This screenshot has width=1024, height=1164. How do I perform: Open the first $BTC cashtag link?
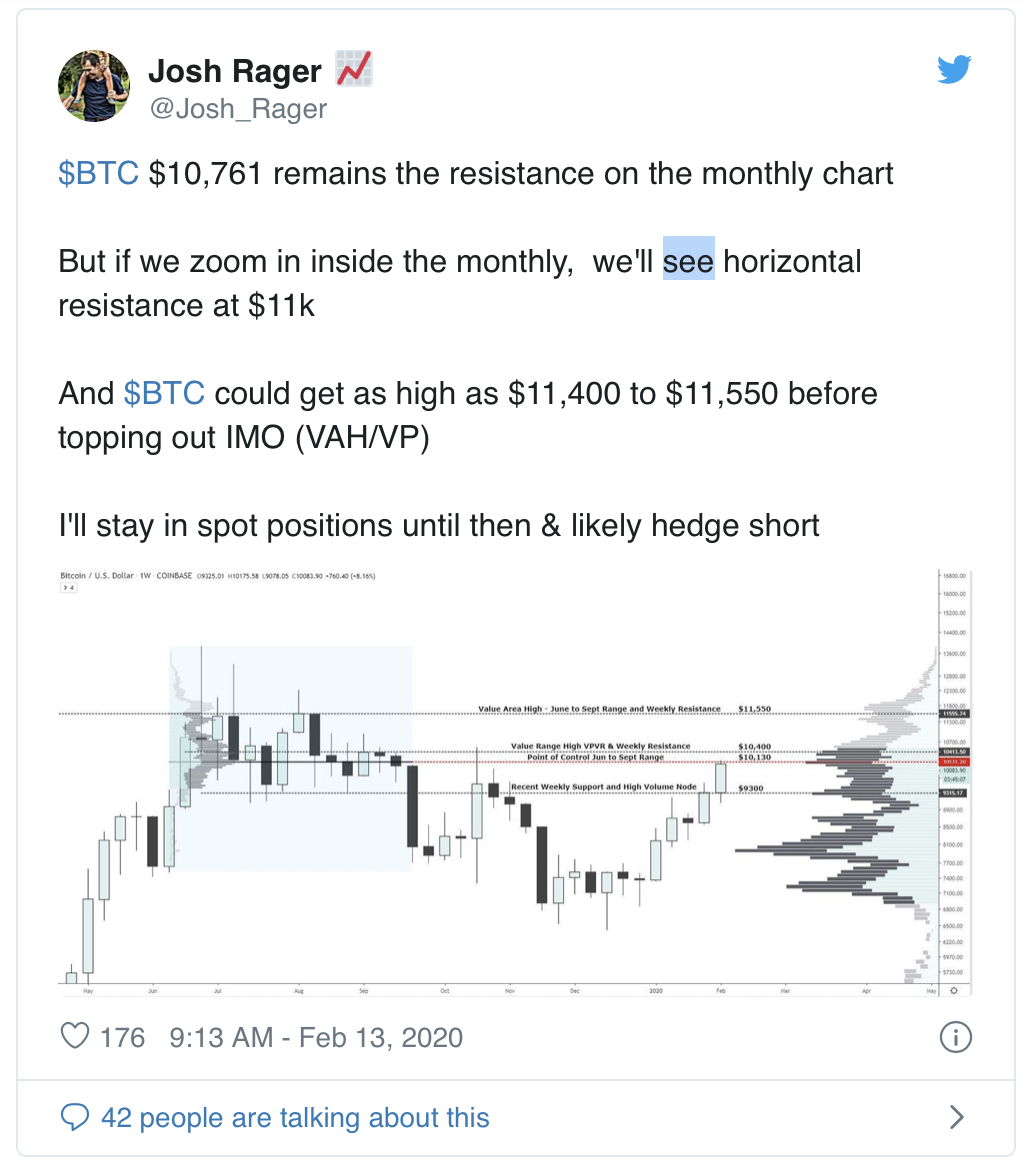coord(98,174)
